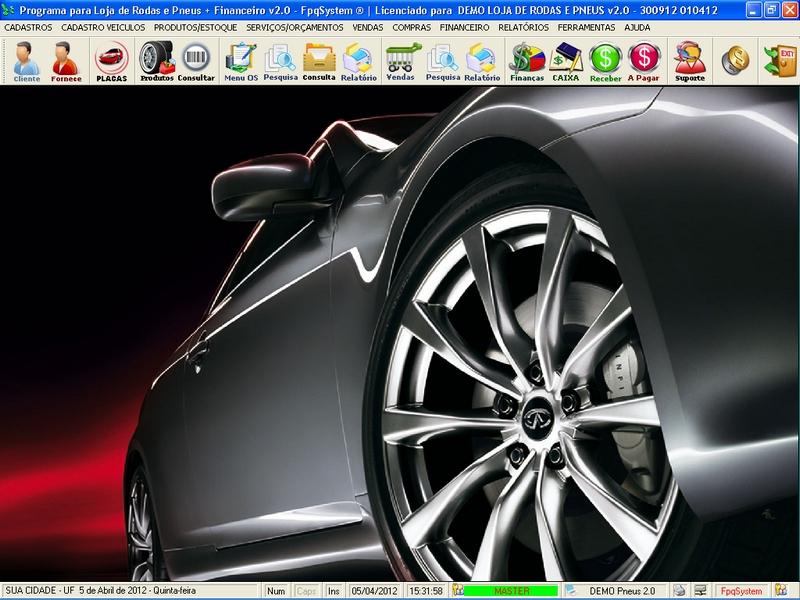The height and width of the screenshot is (600, 800).
Task: Click the Vendas shopping cart icon
Action: tap(400, 61)
